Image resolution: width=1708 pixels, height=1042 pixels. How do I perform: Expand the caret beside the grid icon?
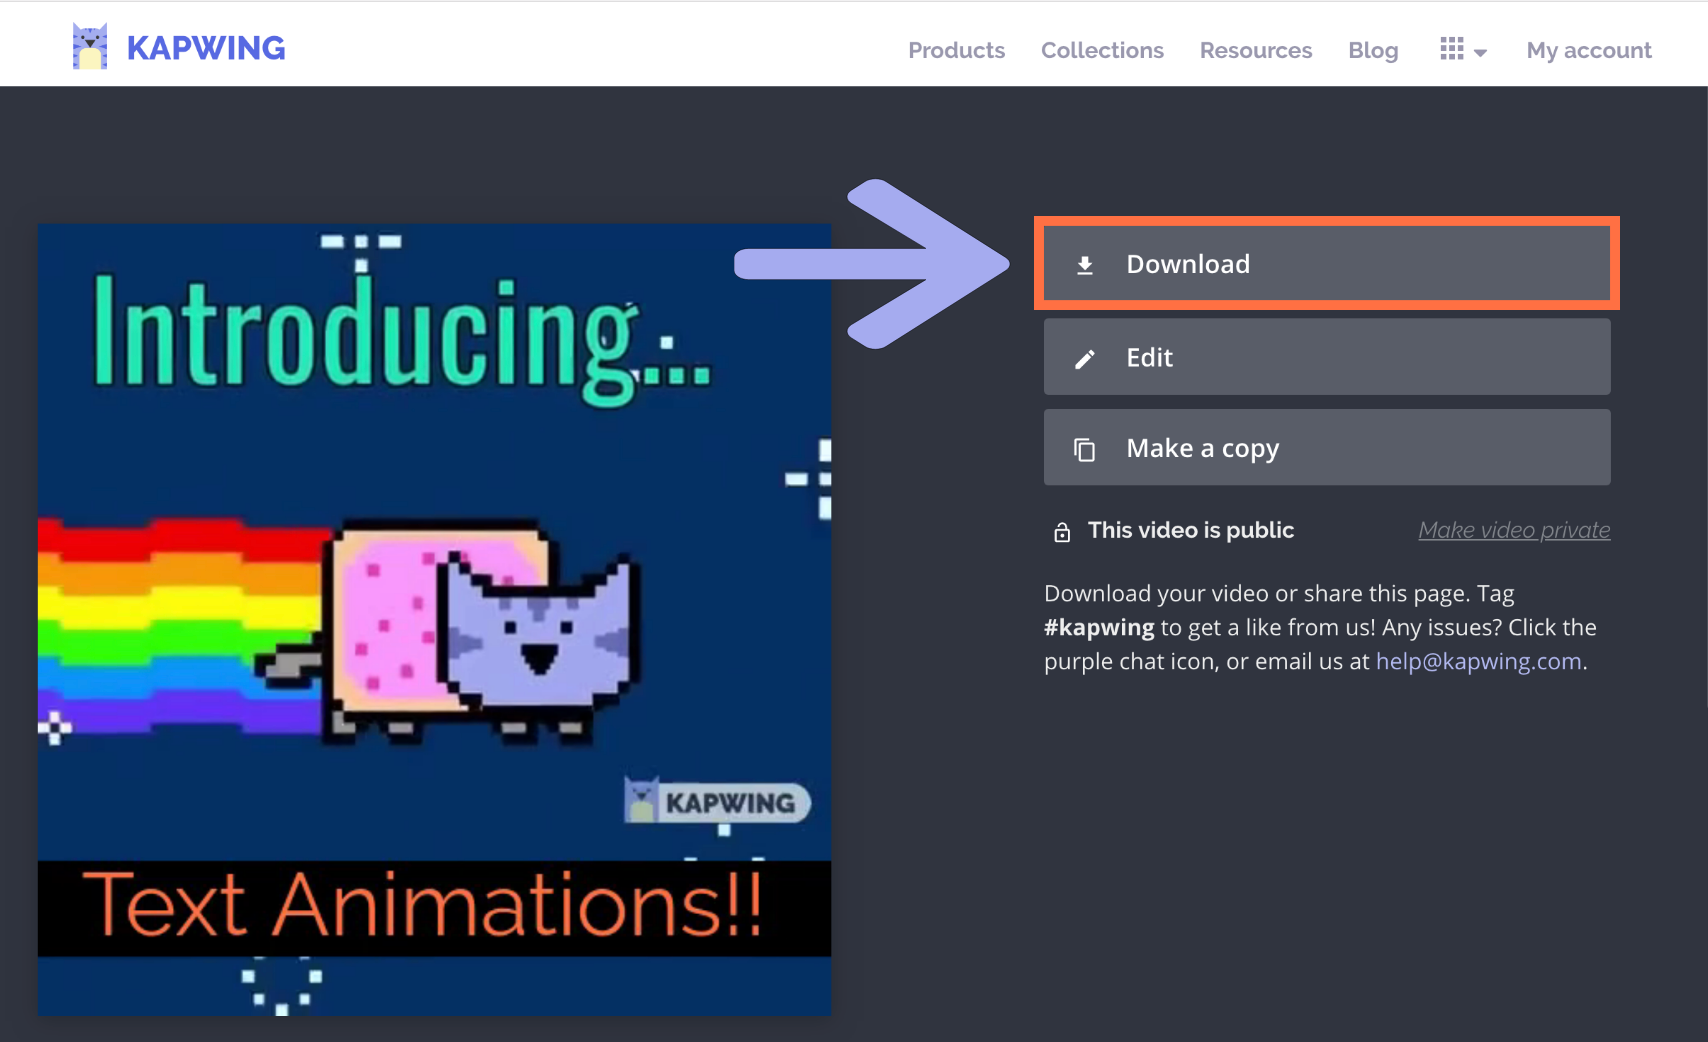coord(1481,53)
